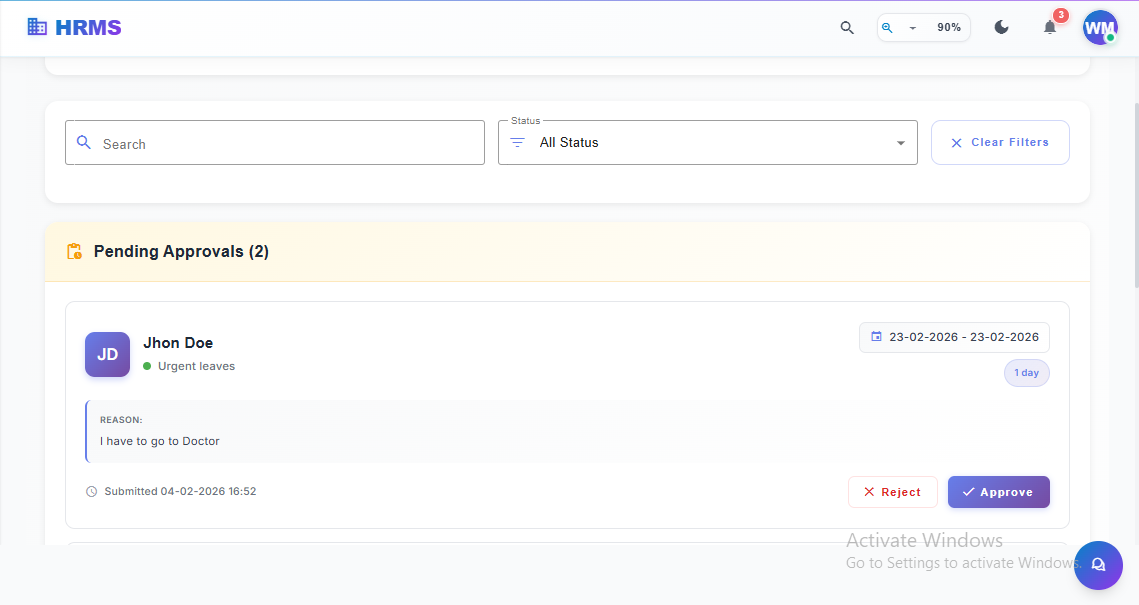Reject Jhon Doe's leave request
The width and height of the screenshot is (1139, 605).
[893, 492]
